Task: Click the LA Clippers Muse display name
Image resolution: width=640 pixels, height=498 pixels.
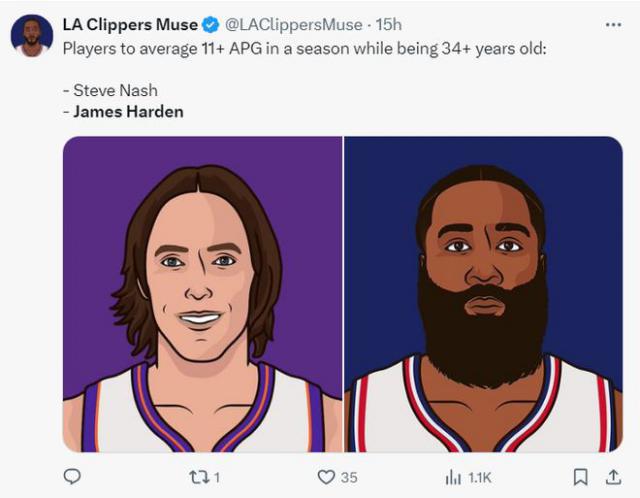Action: (x=130, y=25)
